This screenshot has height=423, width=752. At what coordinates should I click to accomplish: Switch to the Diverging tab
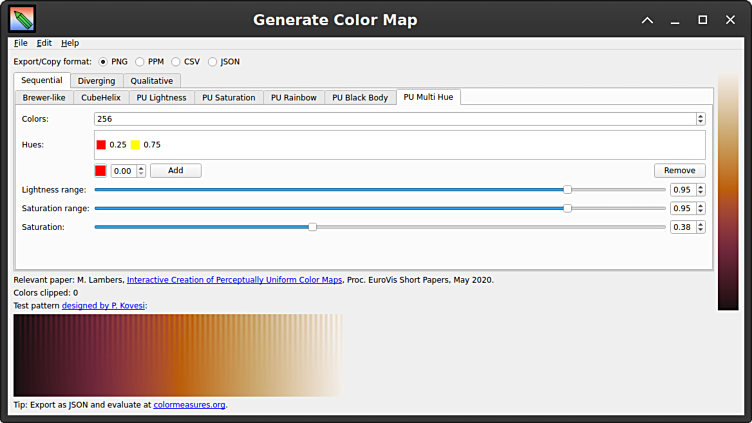coord(97,81)
